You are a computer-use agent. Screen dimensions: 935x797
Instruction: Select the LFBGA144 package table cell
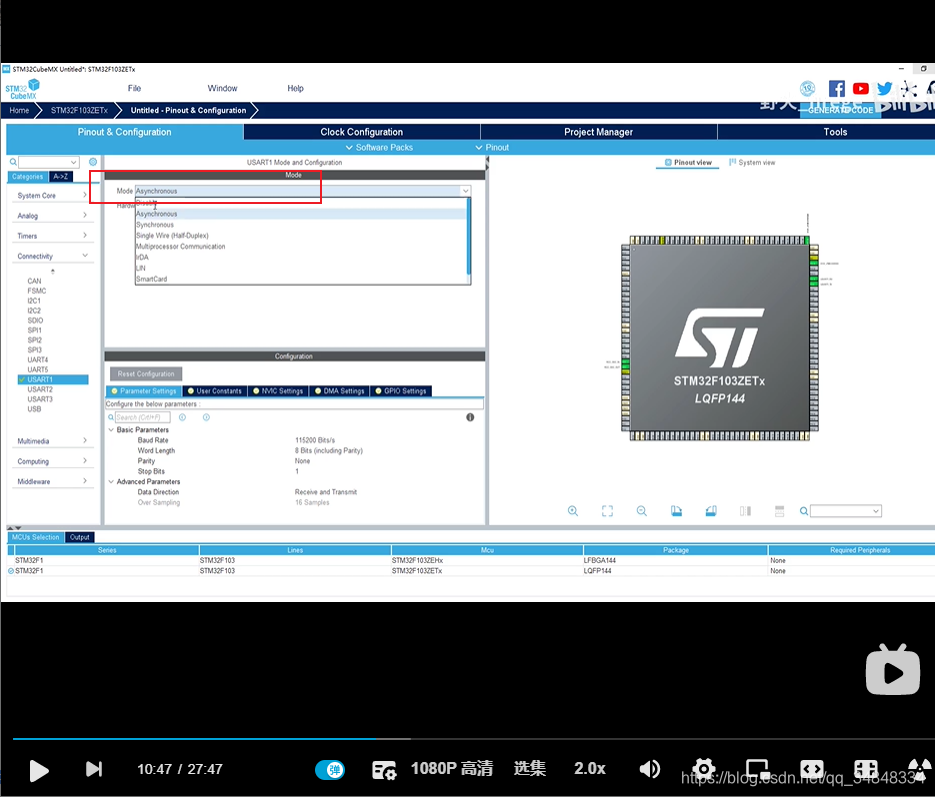676,560
